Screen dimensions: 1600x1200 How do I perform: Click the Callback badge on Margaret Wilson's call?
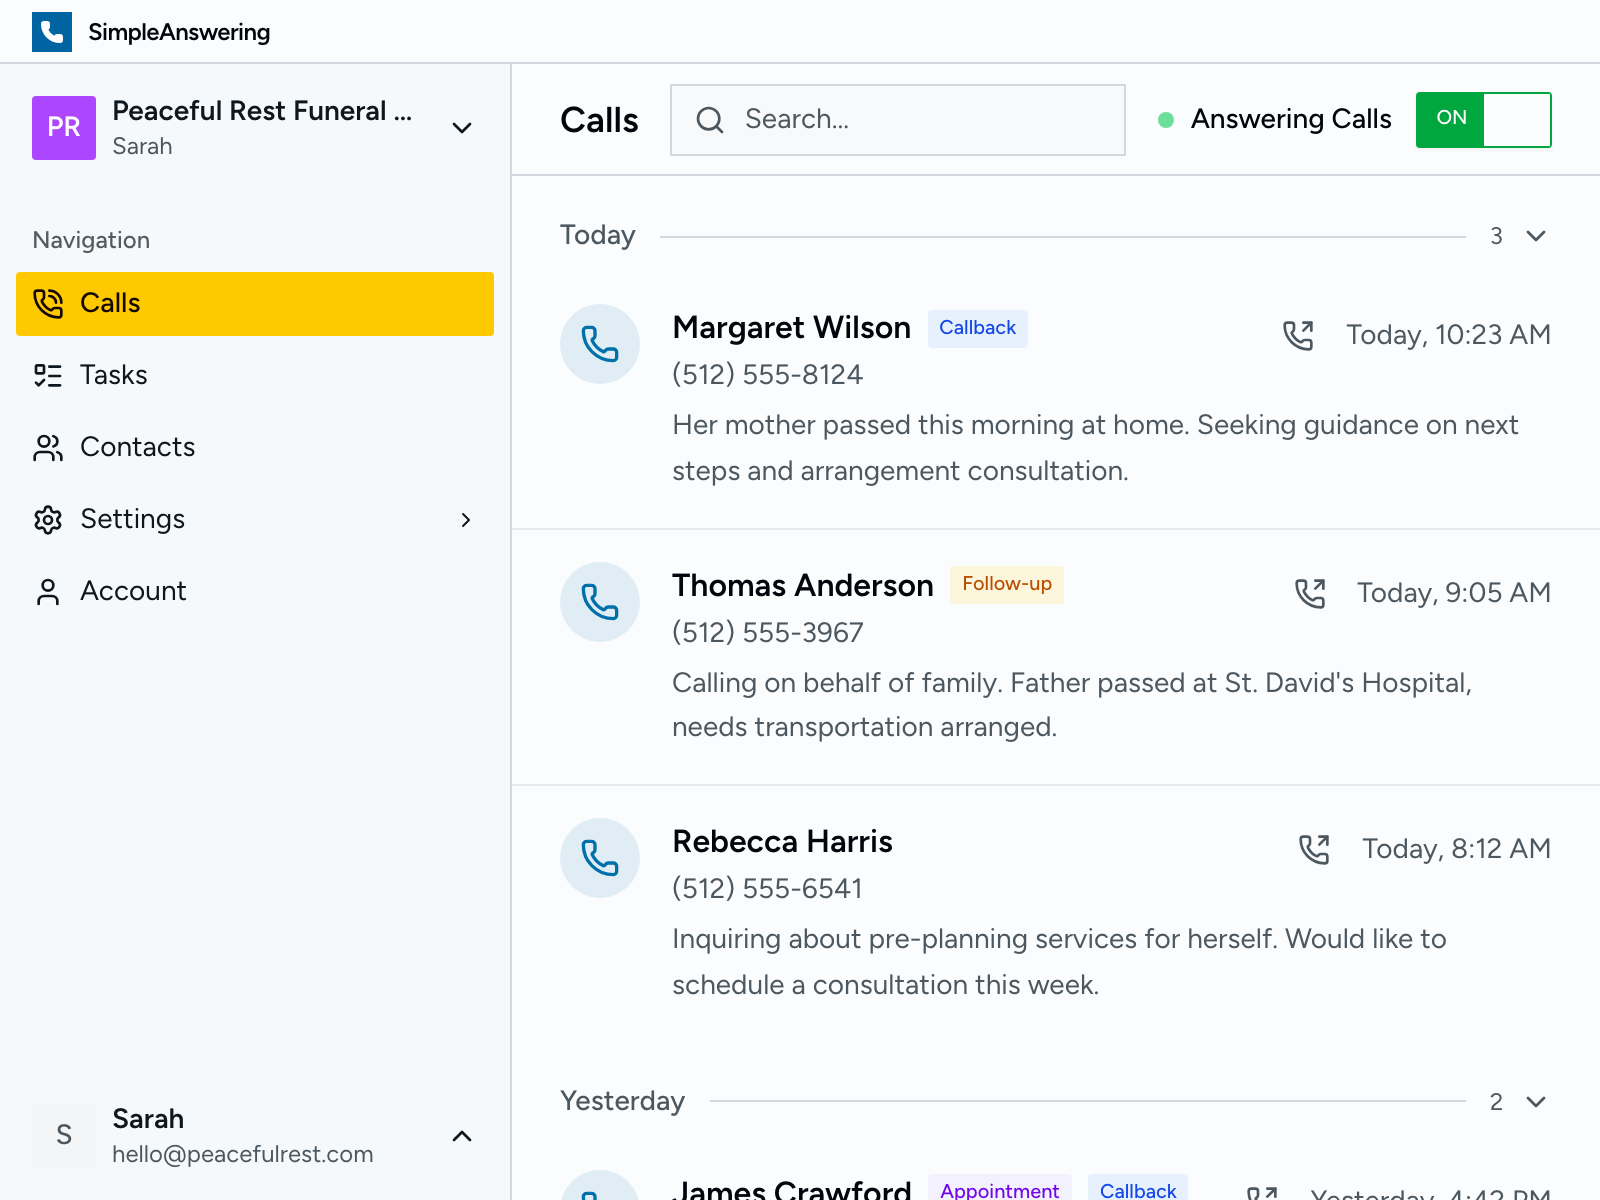point(977,328)
